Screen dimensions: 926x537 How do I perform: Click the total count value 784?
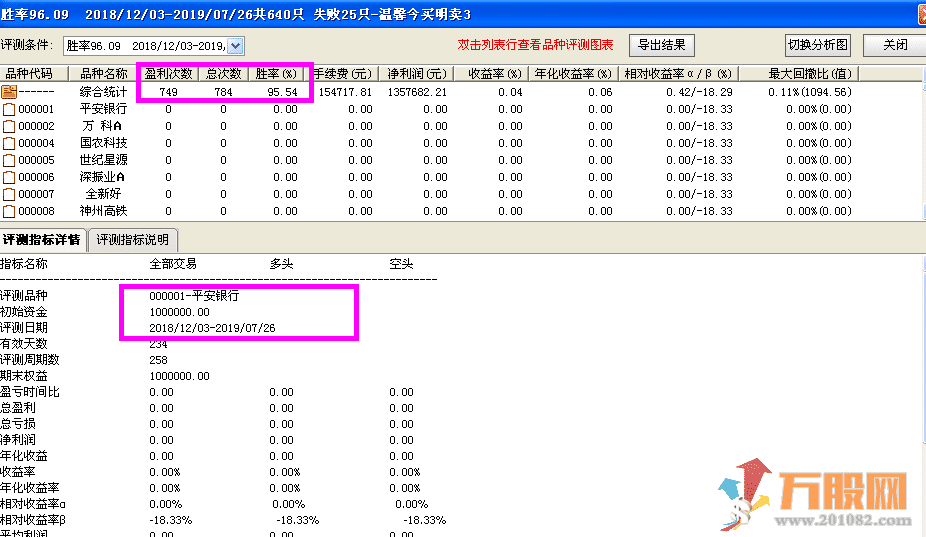pos(223,92)
